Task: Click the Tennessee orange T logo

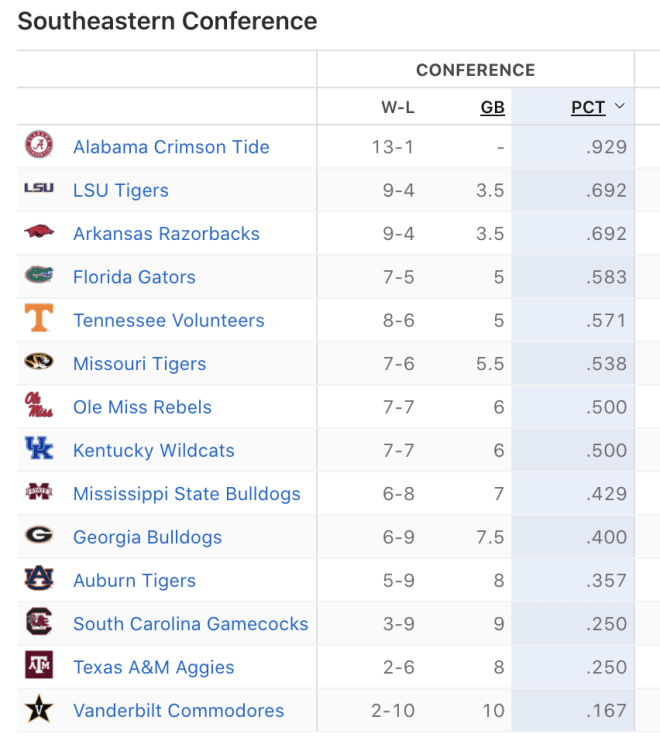Action: click(x=39, y=318)
